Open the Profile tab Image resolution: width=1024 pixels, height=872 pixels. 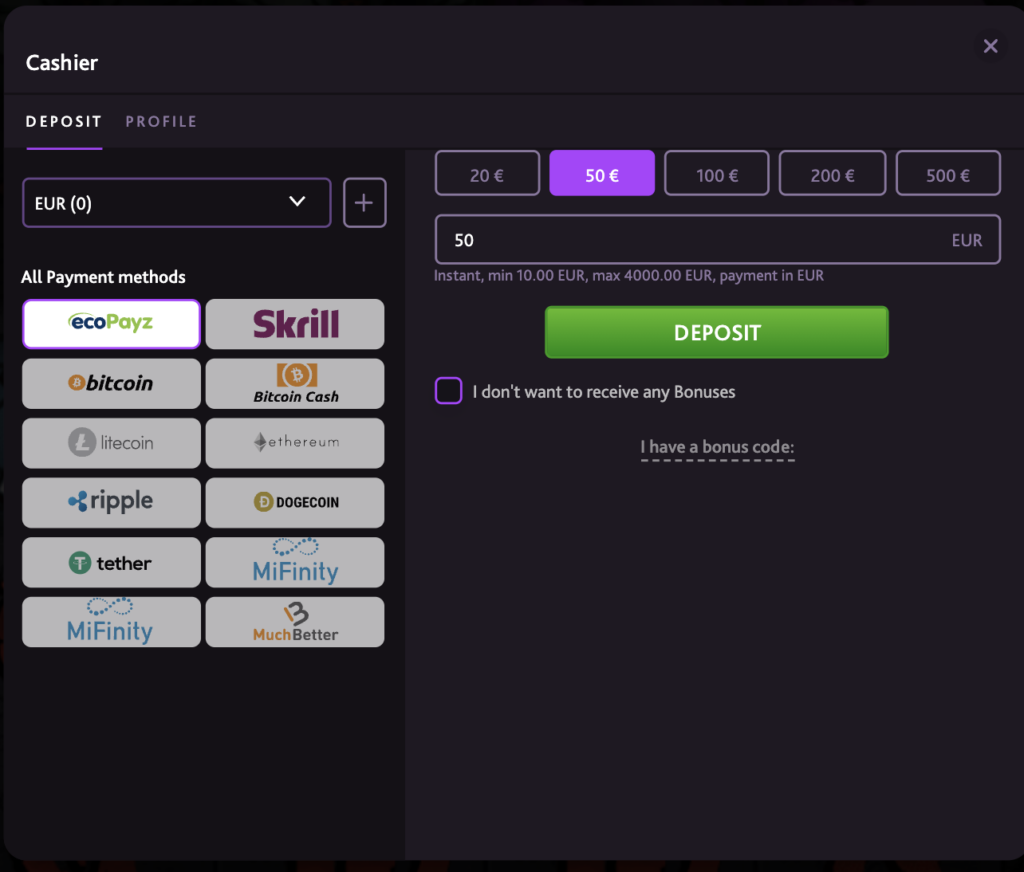(x=161, y=121)
